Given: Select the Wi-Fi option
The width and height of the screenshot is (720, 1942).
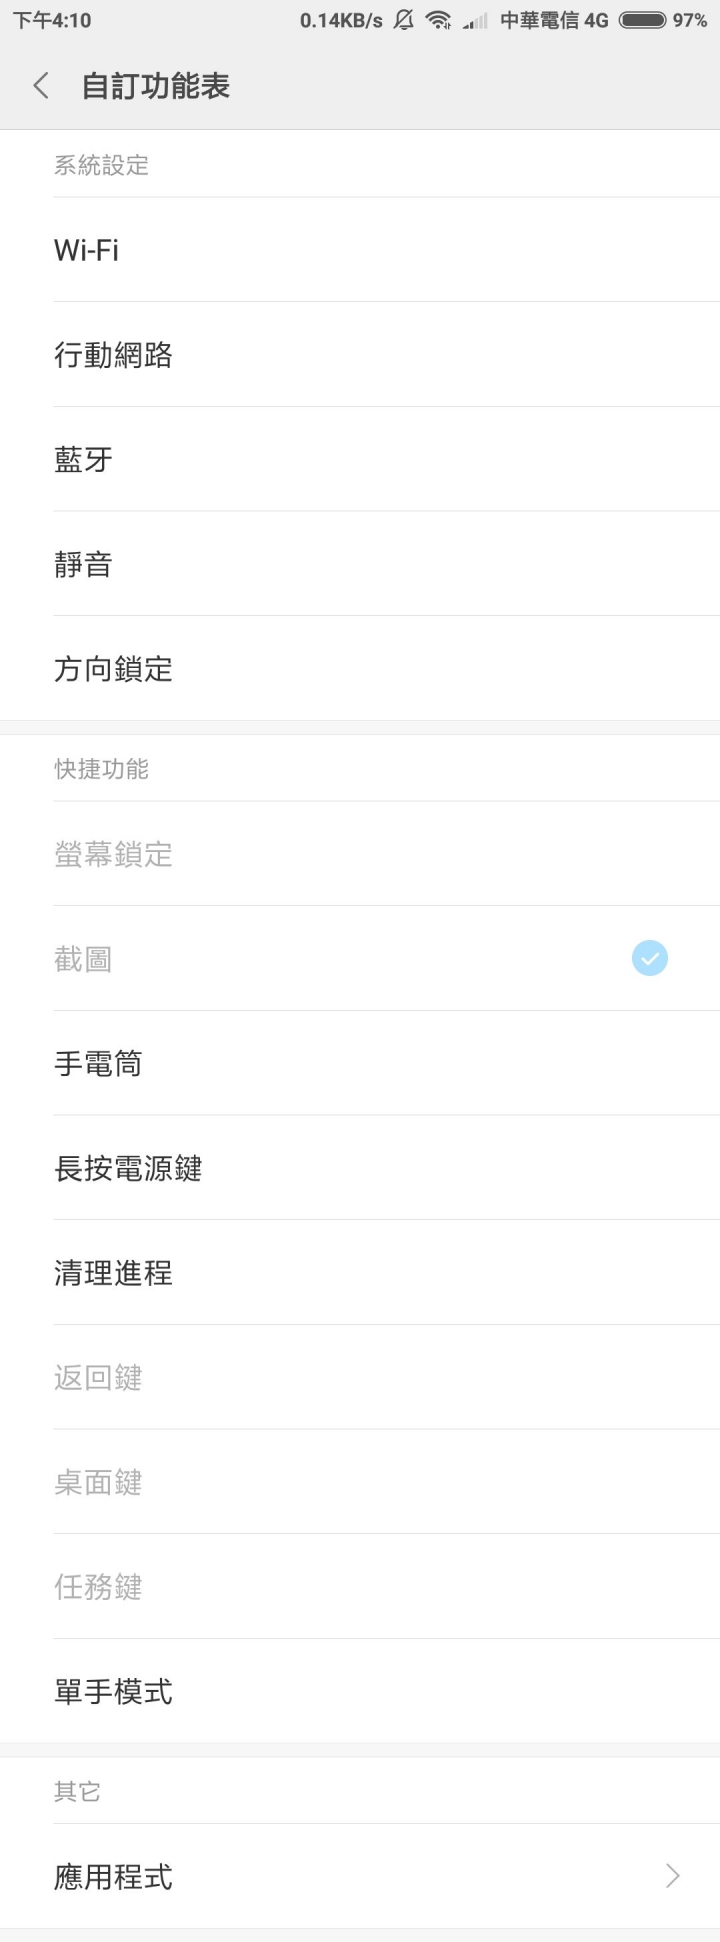Looking at the screenshot, I should (x=360, y=250).
